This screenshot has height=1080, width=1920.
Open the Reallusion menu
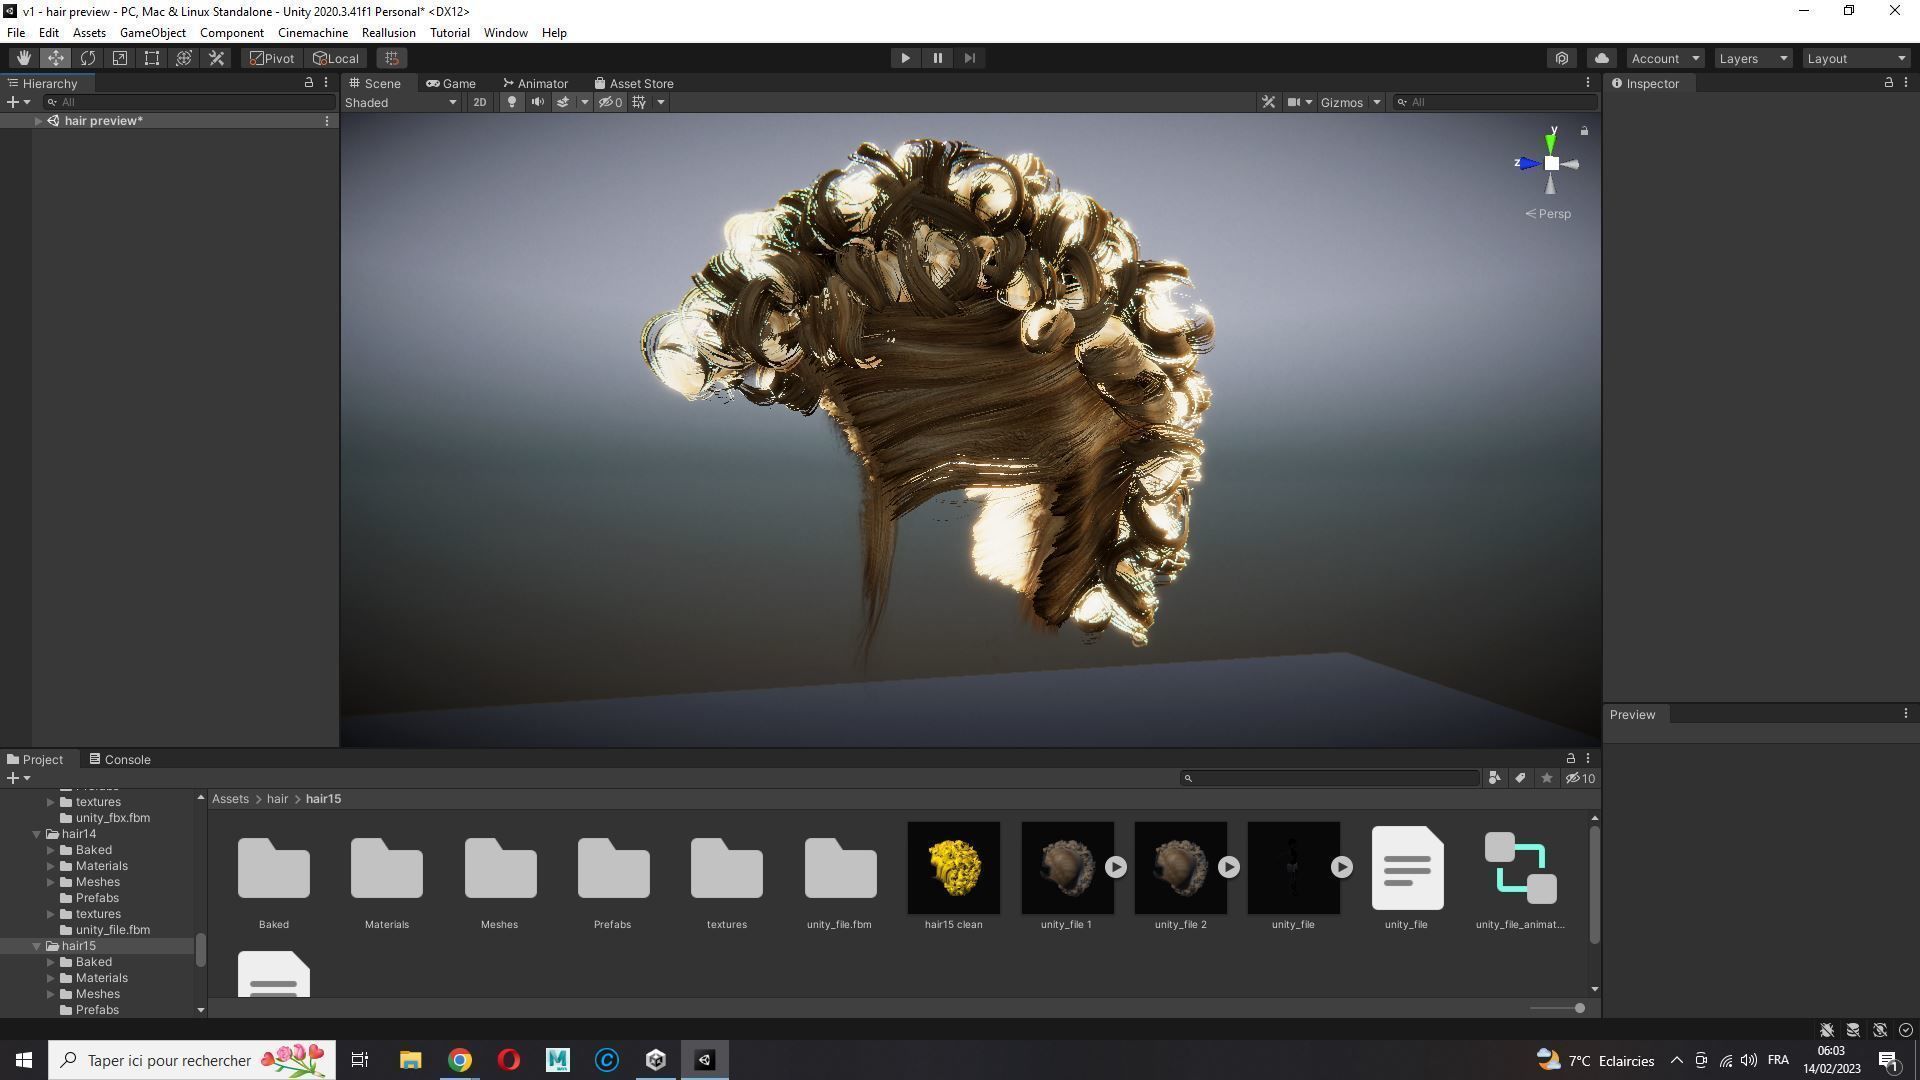click(x=388, y=33)
